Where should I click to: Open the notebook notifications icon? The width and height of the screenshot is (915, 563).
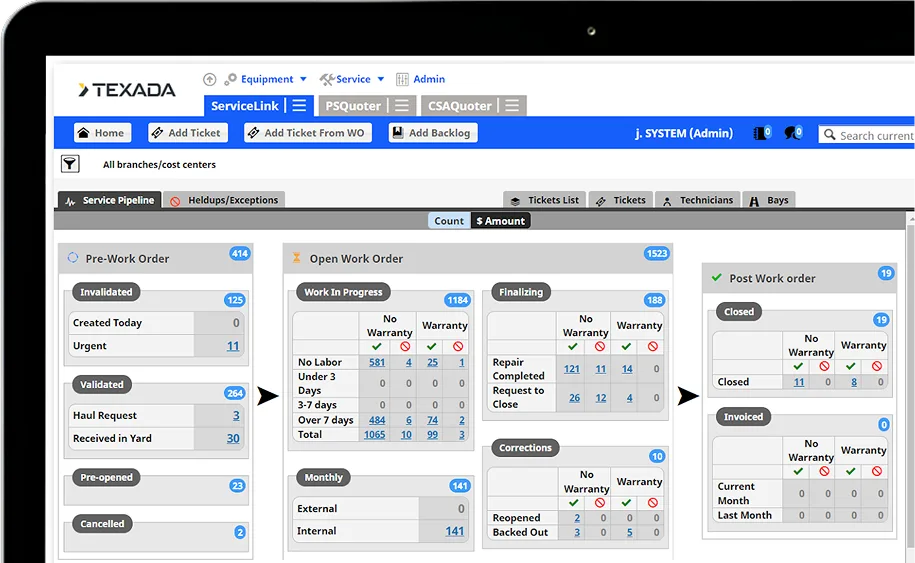click(762, 133)
